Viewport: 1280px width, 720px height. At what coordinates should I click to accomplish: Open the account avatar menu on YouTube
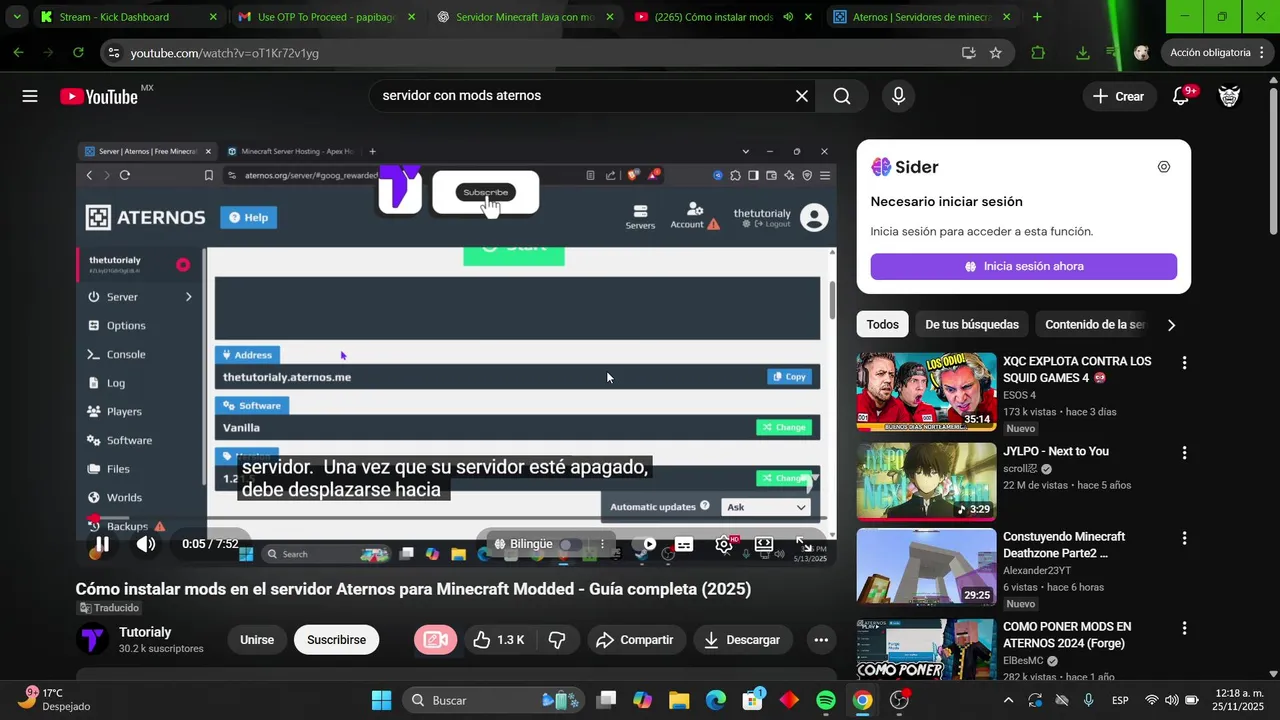1229,96
